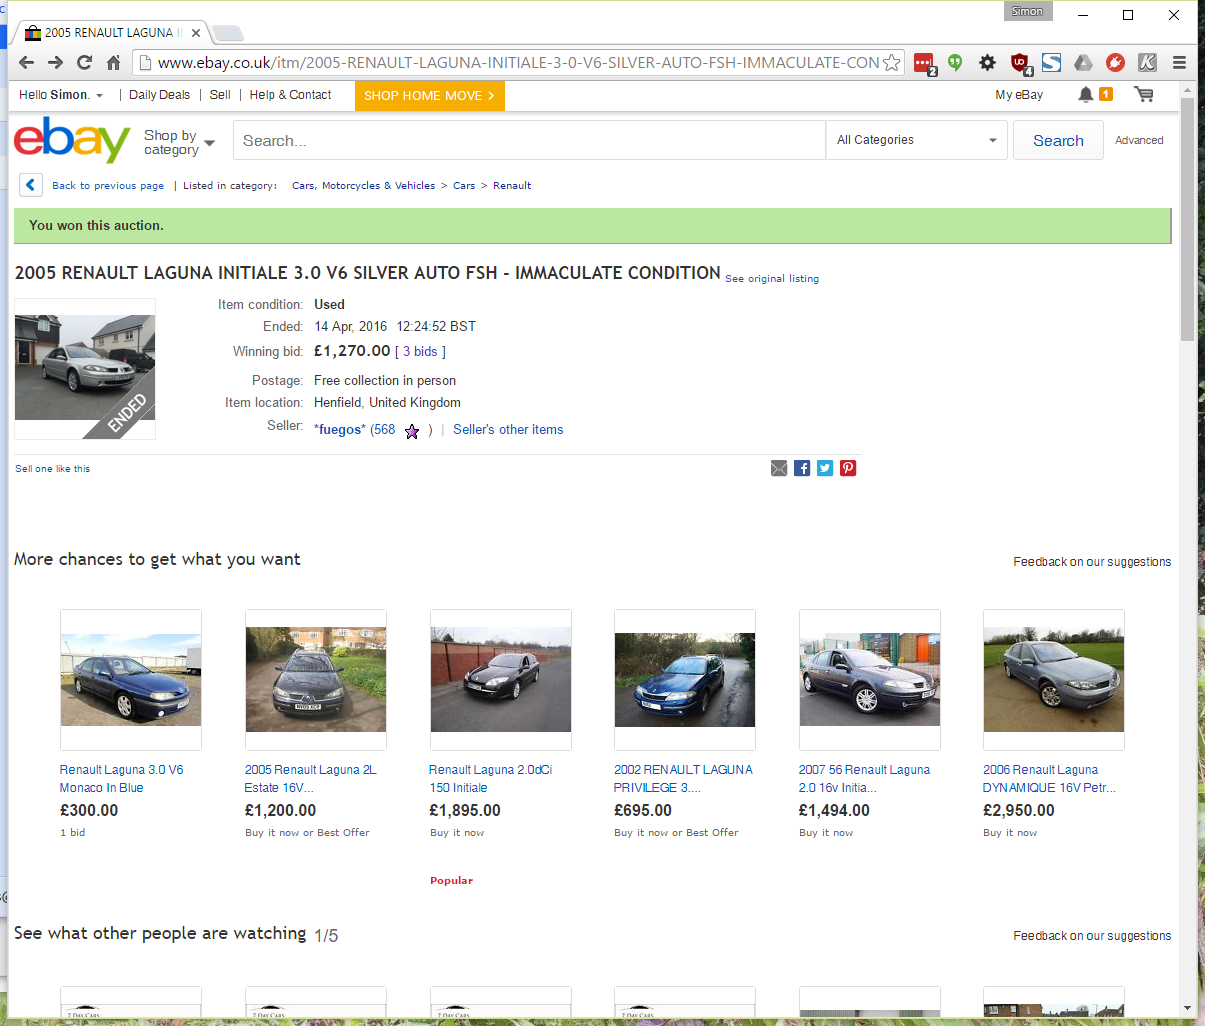Click the blue Search button
The width and height of the screenshot is (1205, 1026).
[1058, 140]
